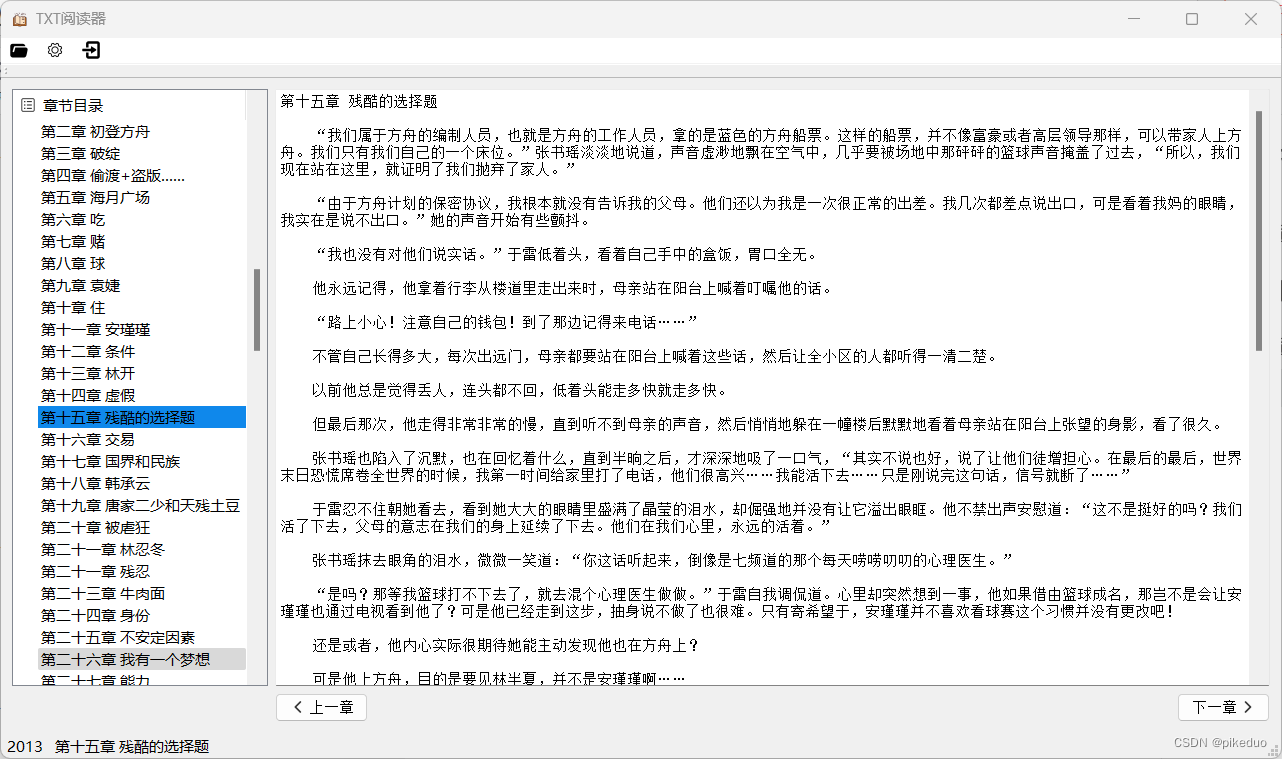The image size is (1282, 759).
Task: Open chapter 第二十章 被虐狂
Action: point(95,527)
